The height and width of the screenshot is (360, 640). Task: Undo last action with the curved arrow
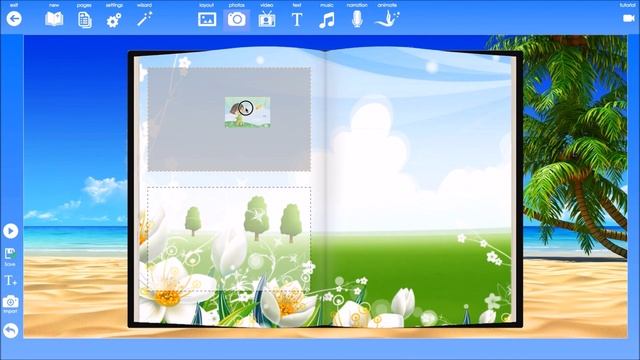(x=11, y=331)
